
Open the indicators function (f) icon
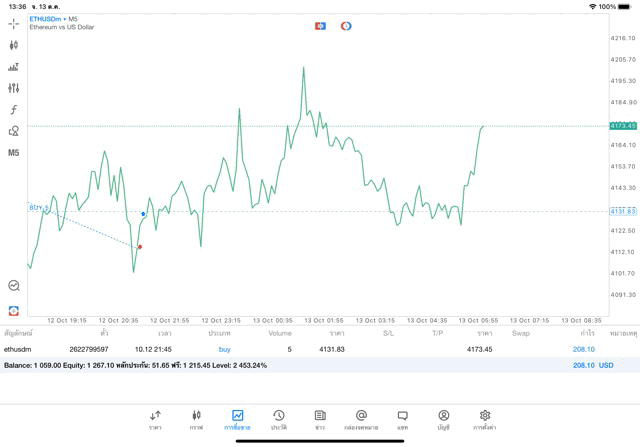[13, 110]
